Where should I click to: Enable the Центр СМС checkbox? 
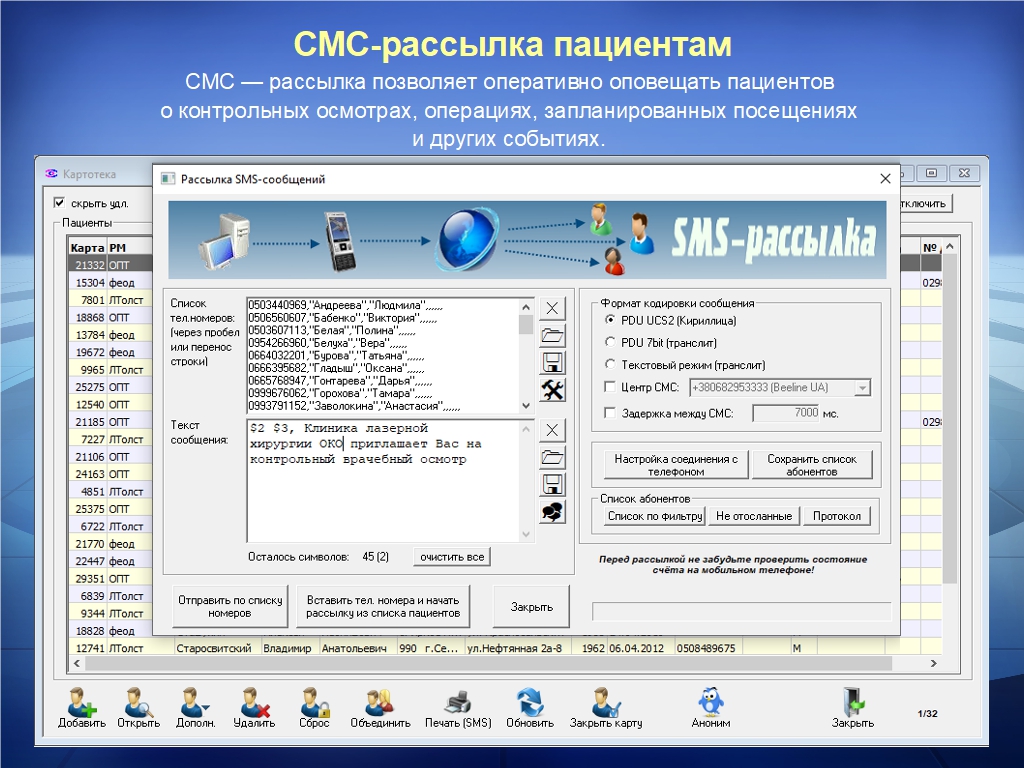tap(611, 388)
